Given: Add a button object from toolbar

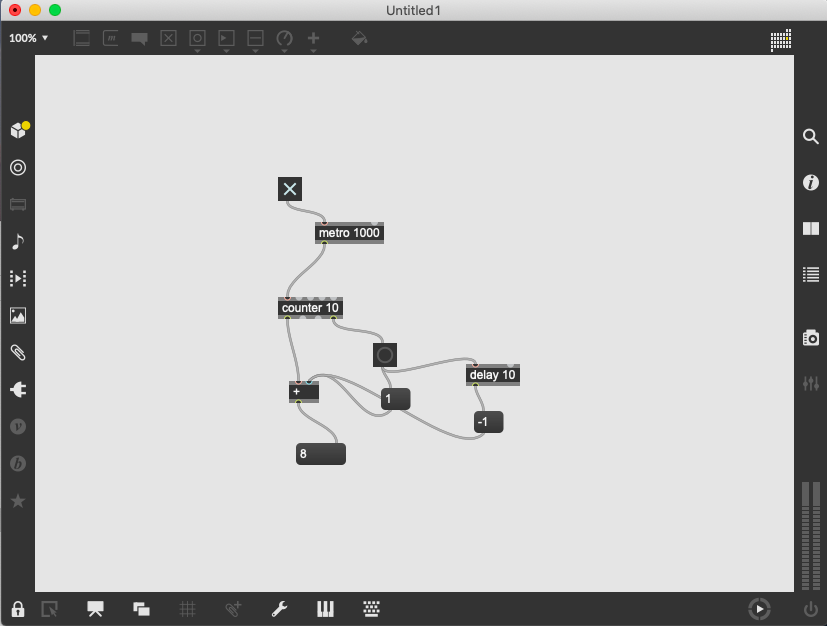Looking at the screenshot, I should pos(197,38).
